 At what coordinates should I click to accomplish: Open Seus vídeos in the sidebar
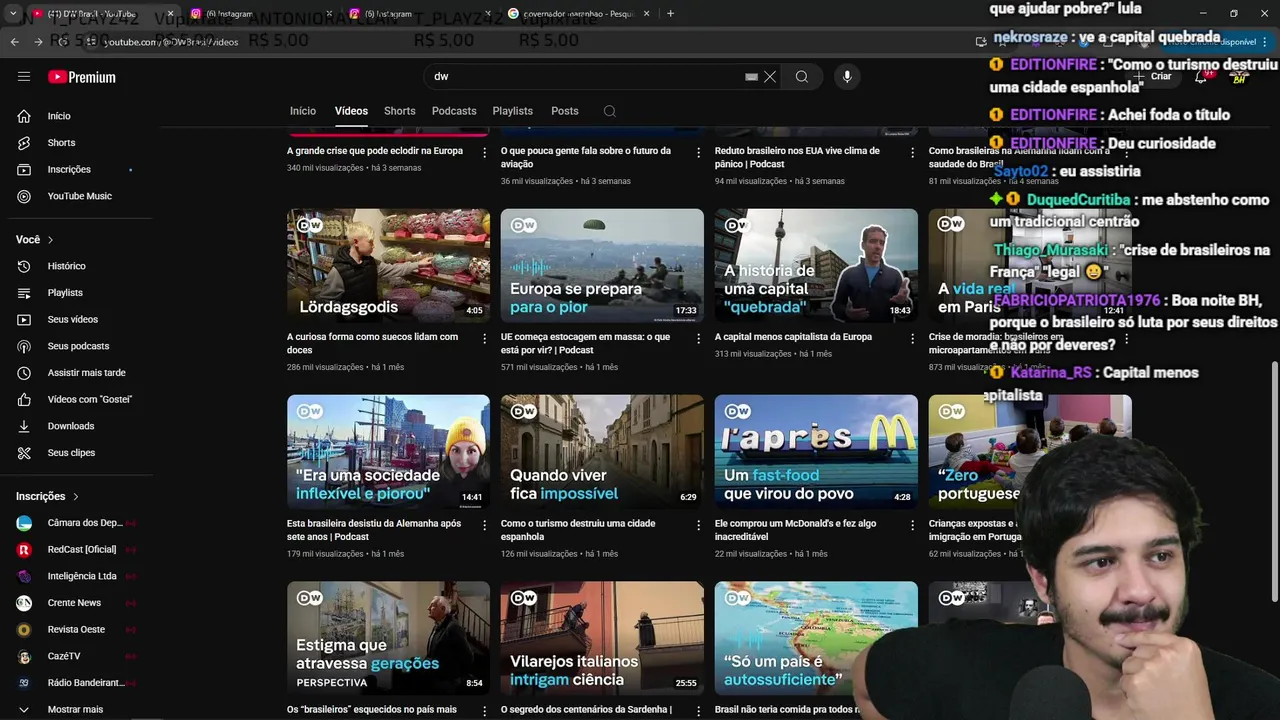pos(72,320)
